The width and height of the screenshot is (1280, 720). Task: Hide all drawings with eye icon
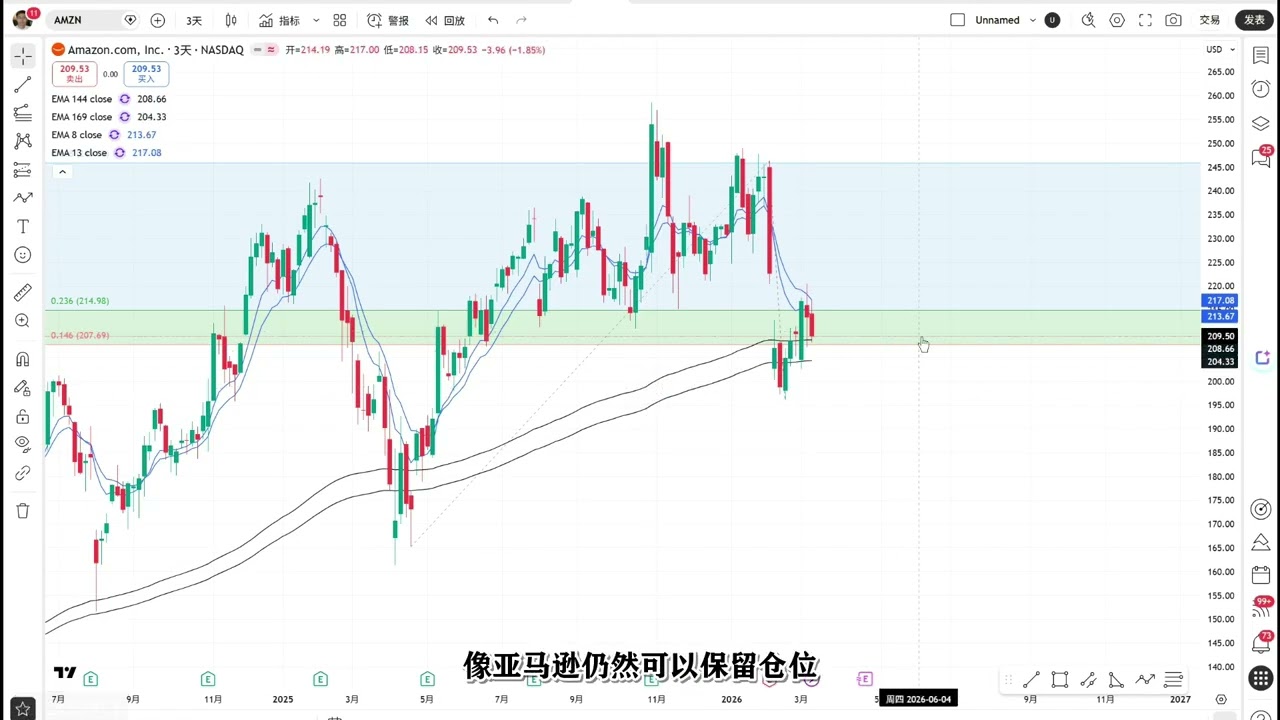pyautogui.click(x=22, y=444)
